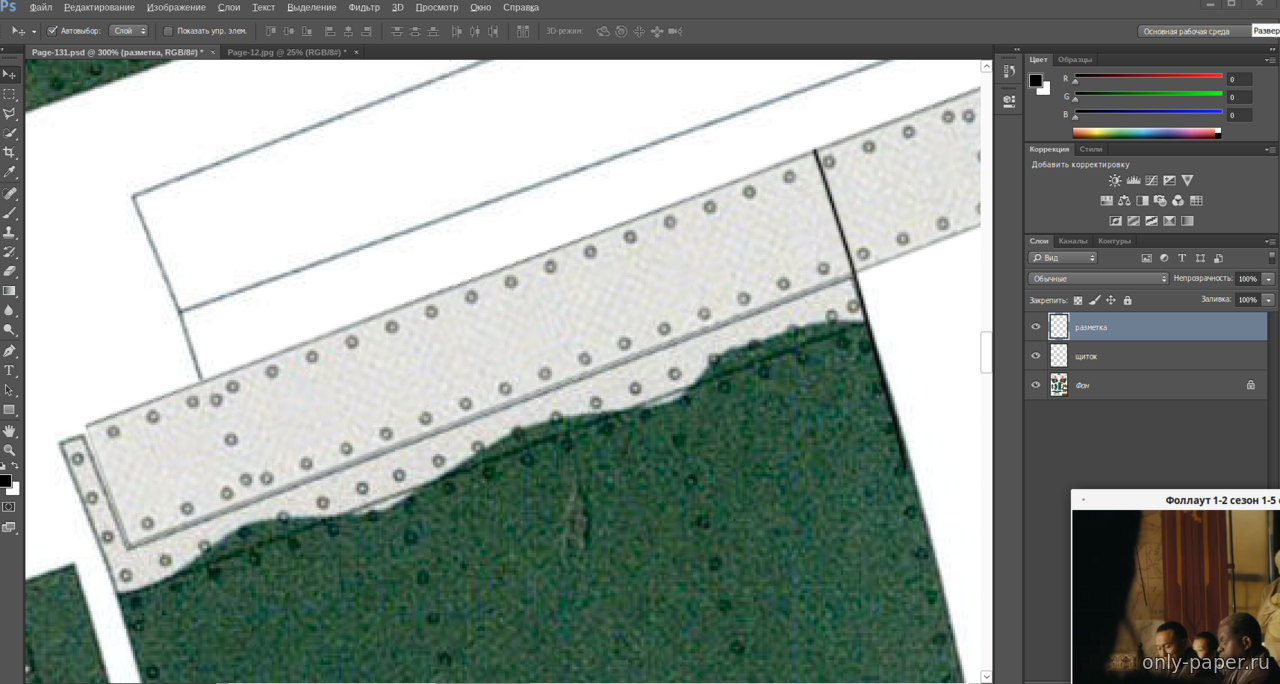Screen dimensions: 1280x684
Task: Select the Eraser tool
Action: 10,271
